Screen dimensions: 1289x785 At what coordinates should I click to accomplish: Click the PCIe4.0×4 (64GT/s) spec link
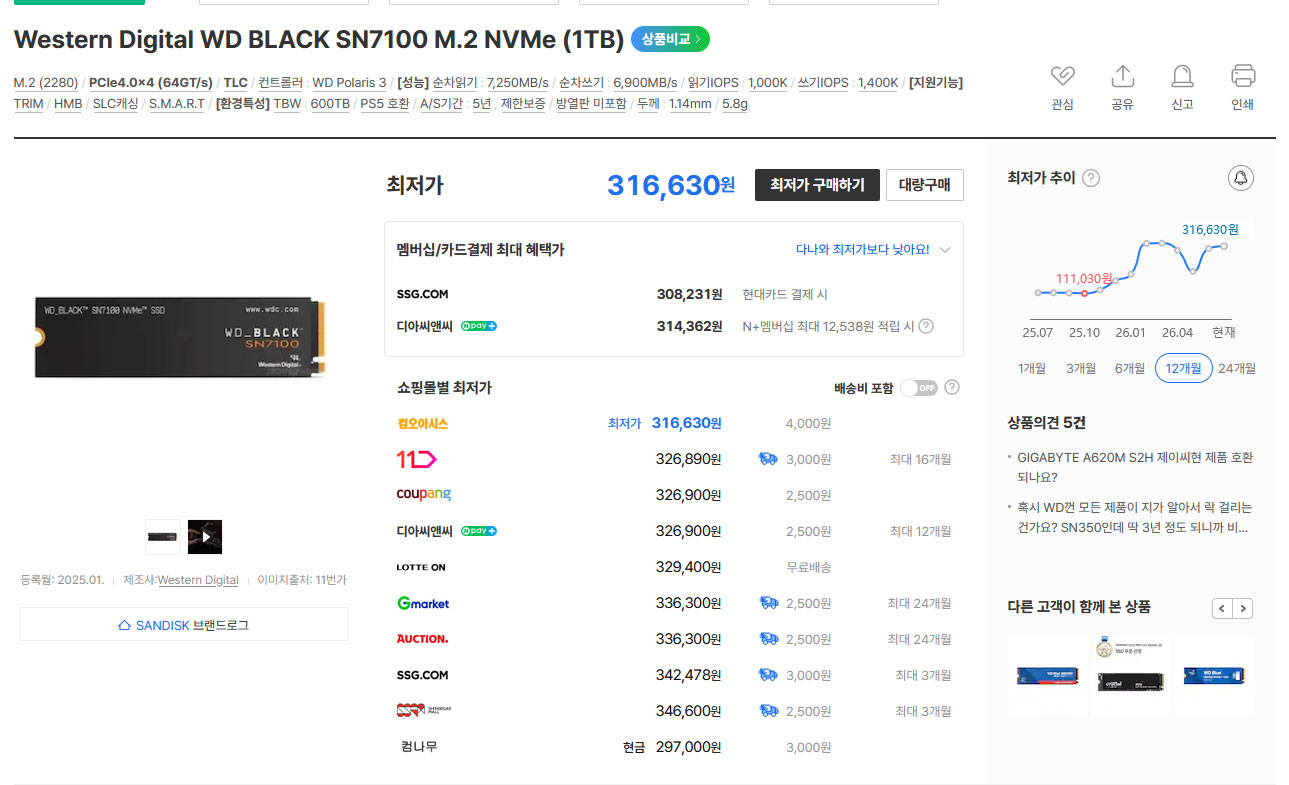coord(151,82)
